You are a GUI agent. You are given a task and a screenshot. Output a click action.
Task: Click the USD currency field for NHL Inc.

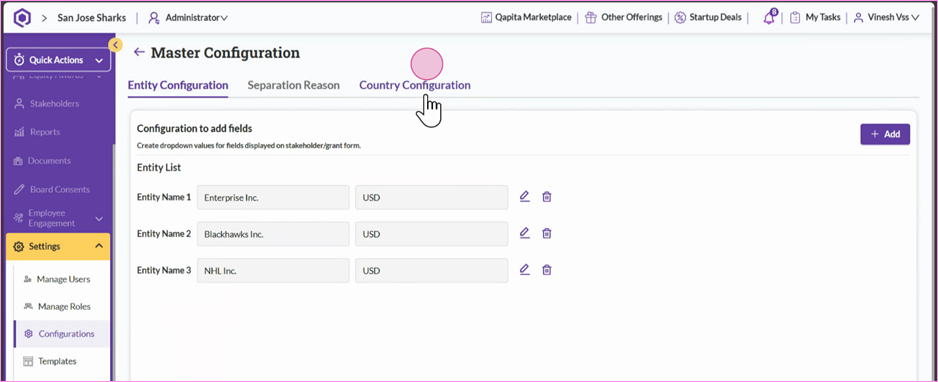pos(431,270)
